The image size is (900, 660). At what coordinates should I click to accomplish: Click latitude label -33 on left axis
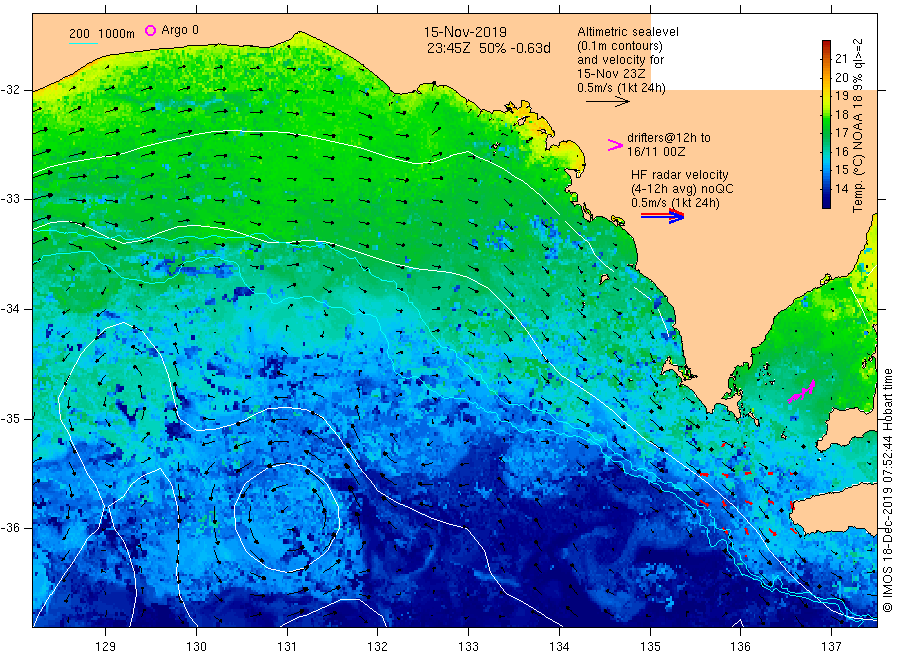tap(10, 199)
